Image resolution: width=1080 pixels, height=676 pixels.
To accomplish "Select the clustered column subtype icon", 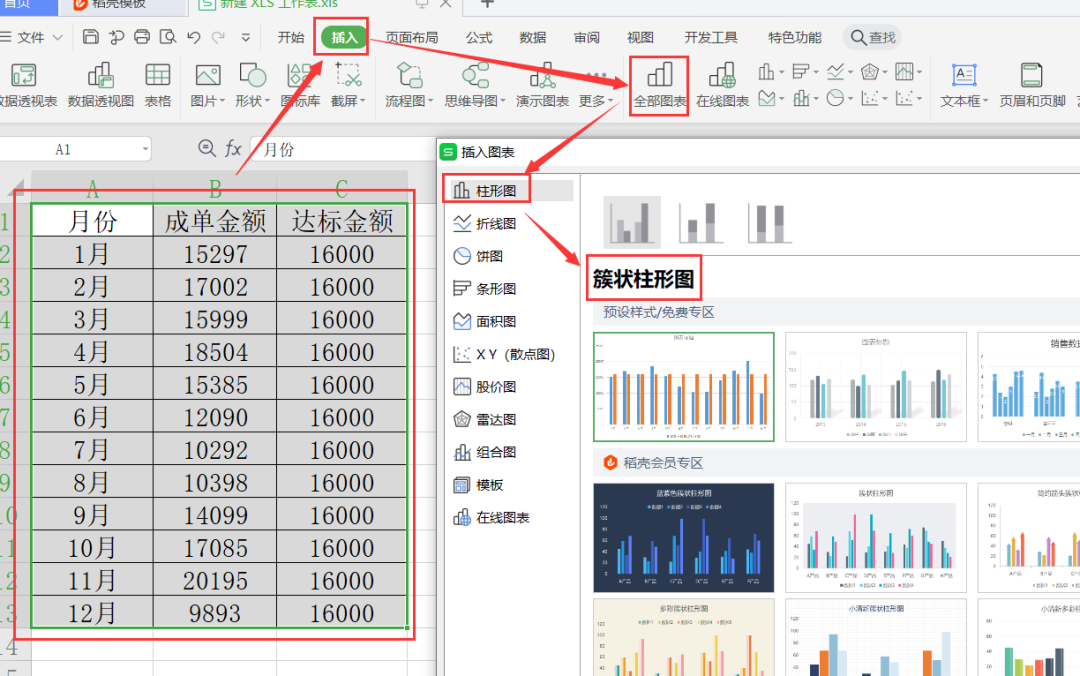I will [x=632, y=222].
